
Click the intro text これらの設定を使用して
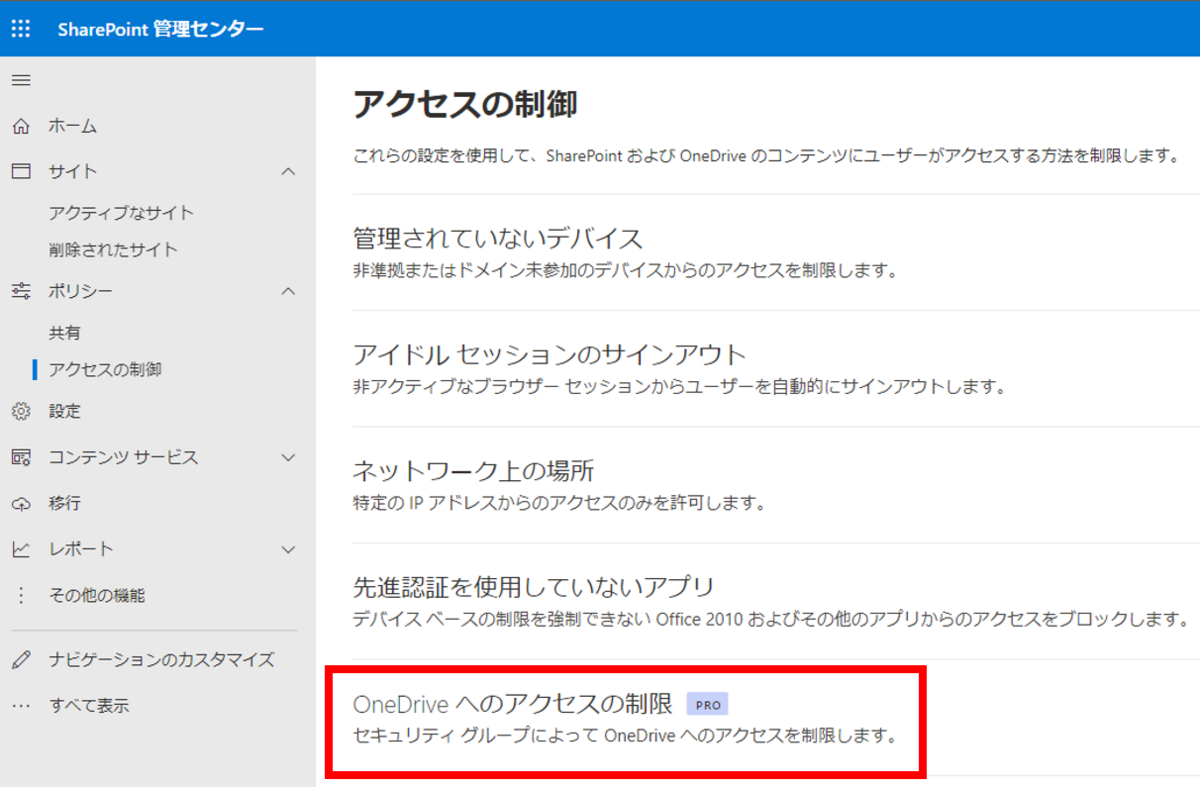click(766, 157)
